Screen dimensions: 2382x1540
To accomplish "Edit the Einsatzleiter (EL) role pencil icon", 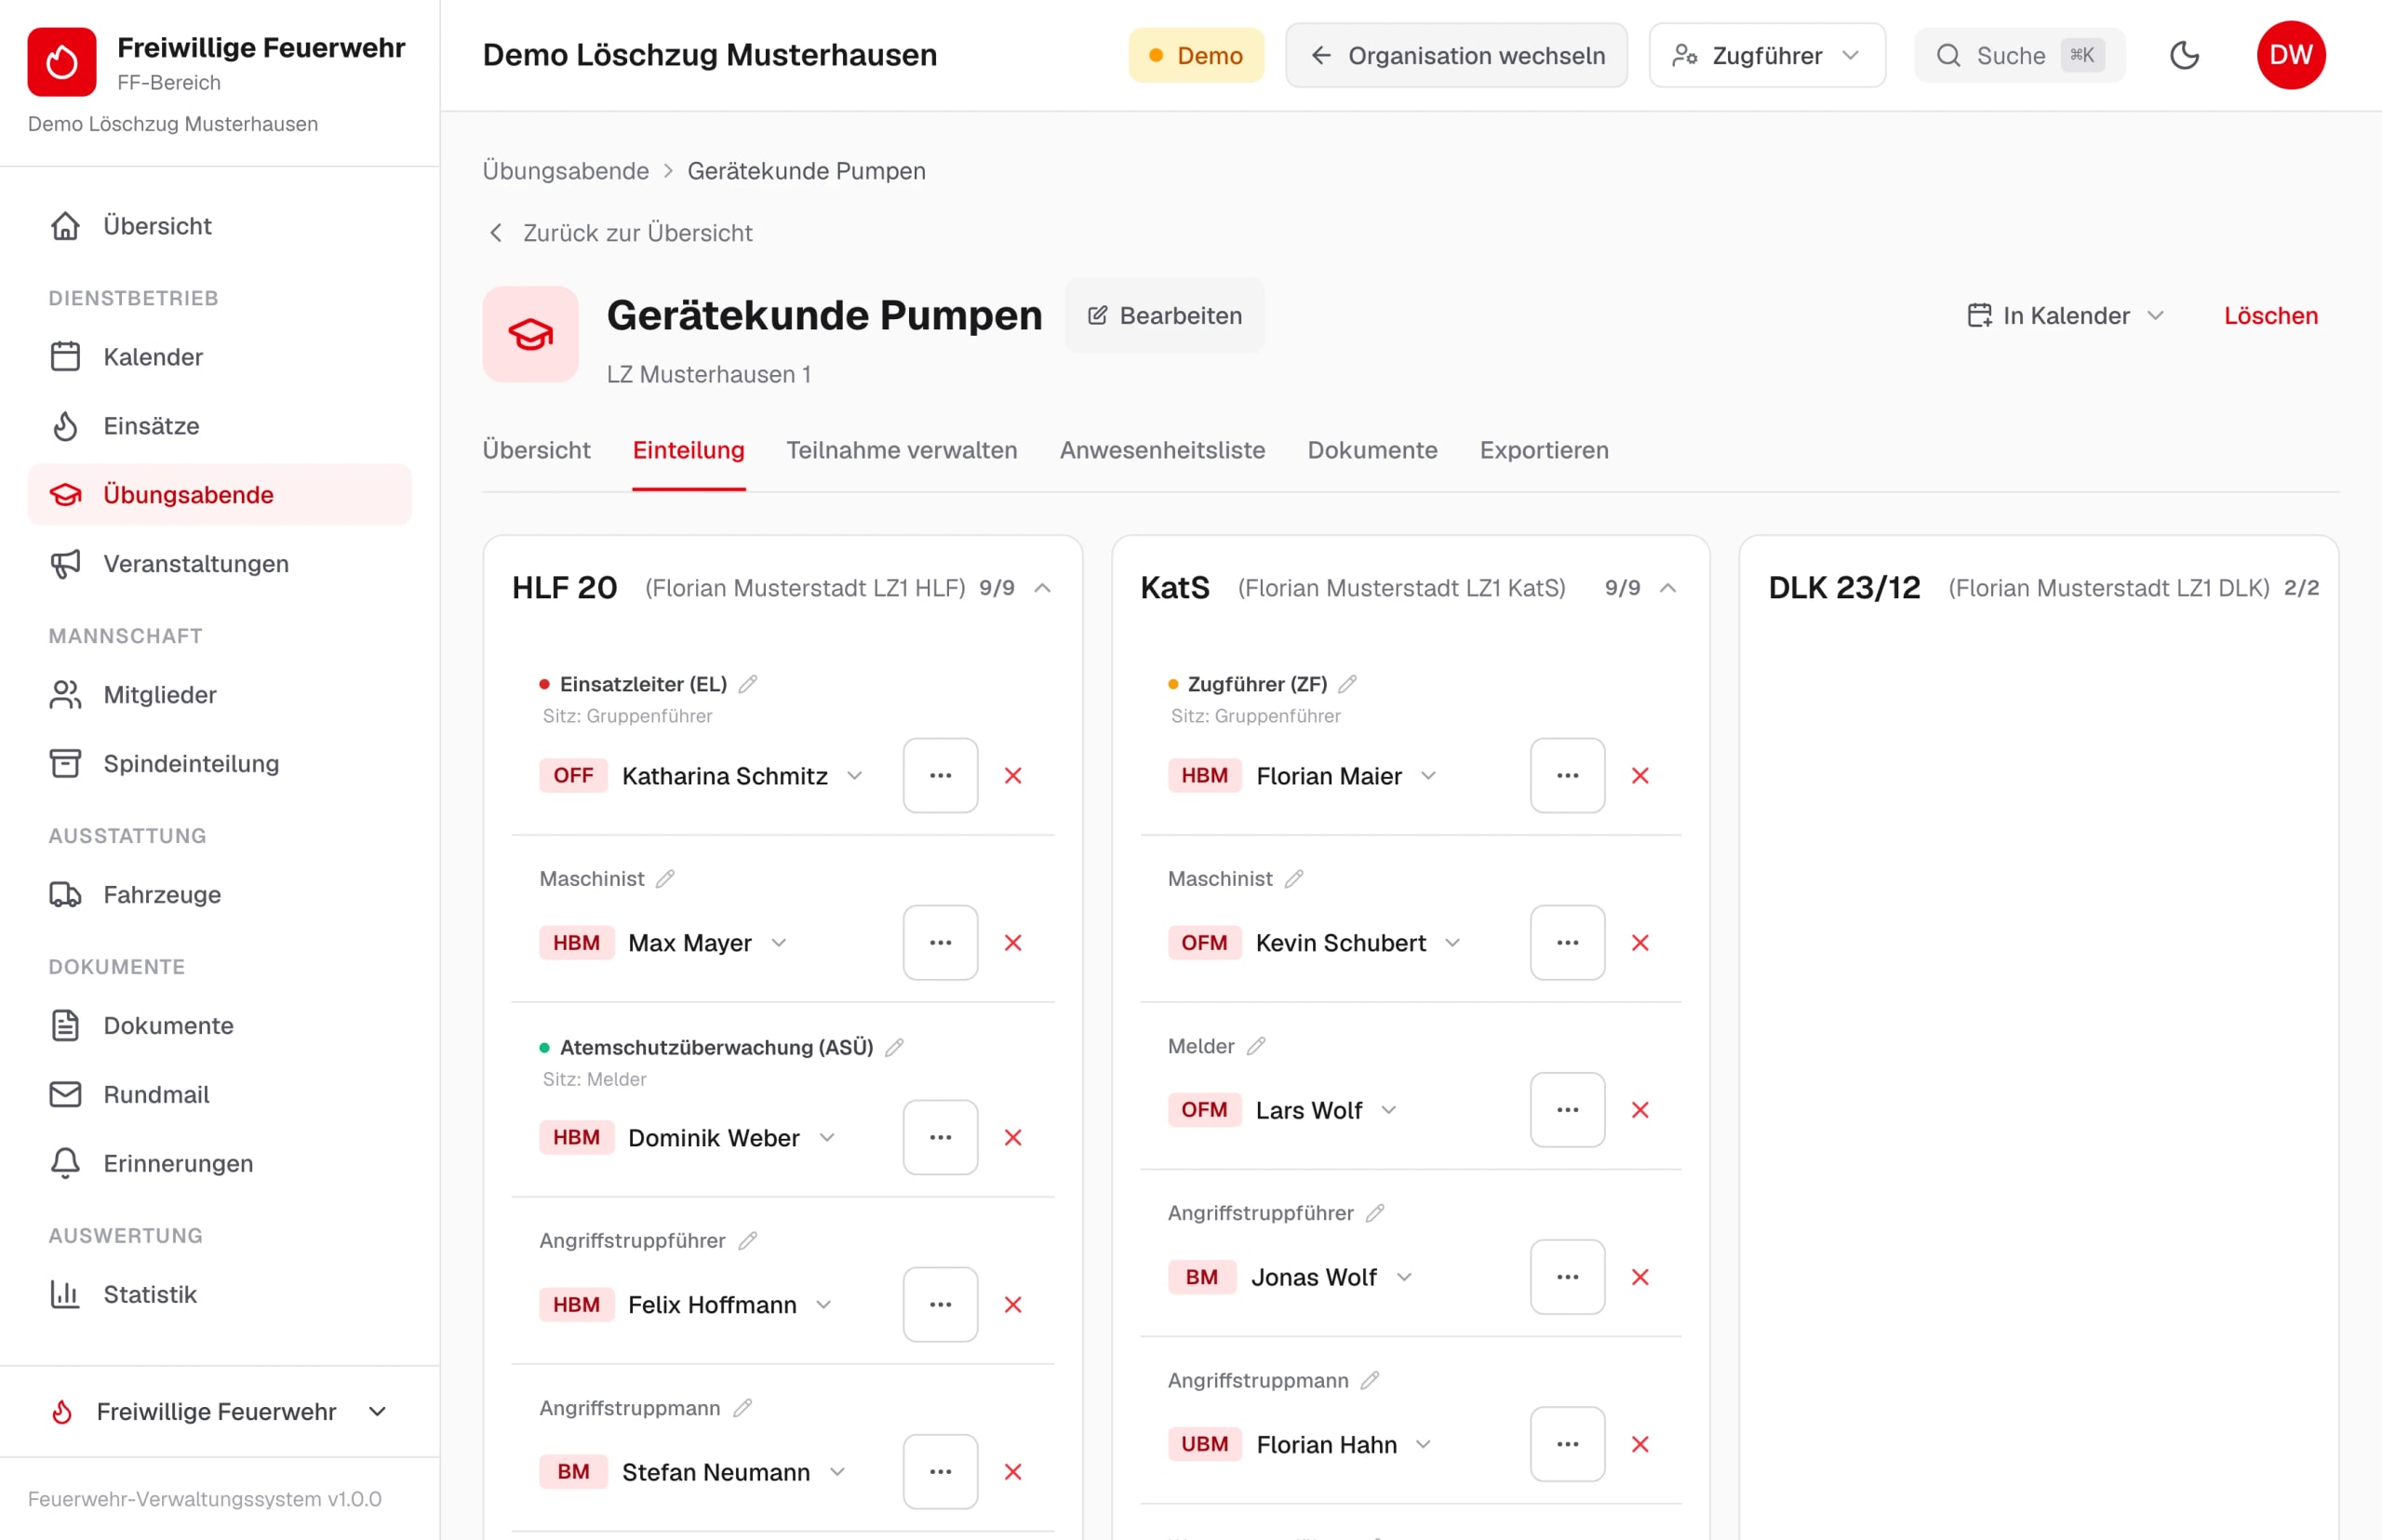I will (x=748, y=684).
